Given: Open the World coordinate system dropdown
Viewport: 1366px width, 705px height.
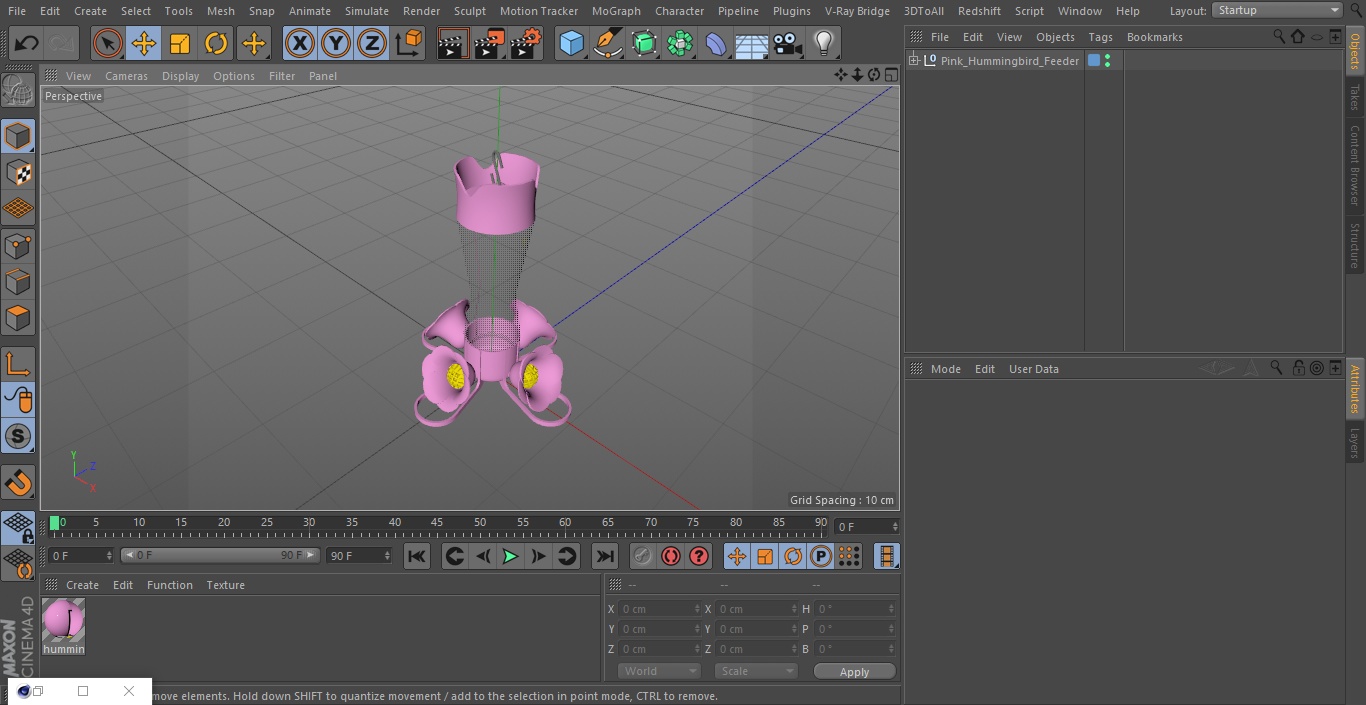Looking at the screenshot, I should 659,671.
